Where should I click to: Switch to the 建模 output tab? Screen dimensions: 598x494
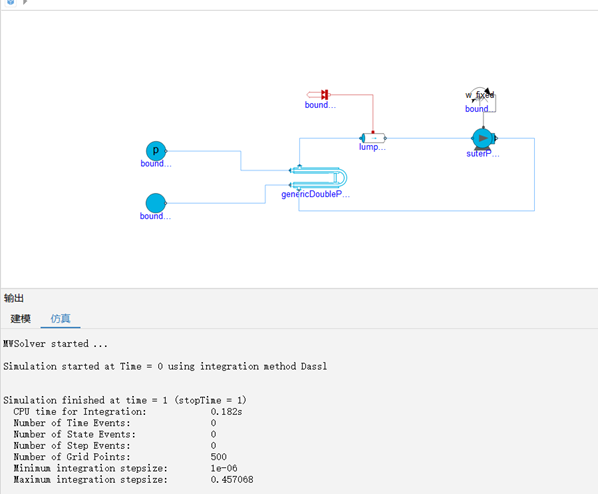[x=21, y=318]
